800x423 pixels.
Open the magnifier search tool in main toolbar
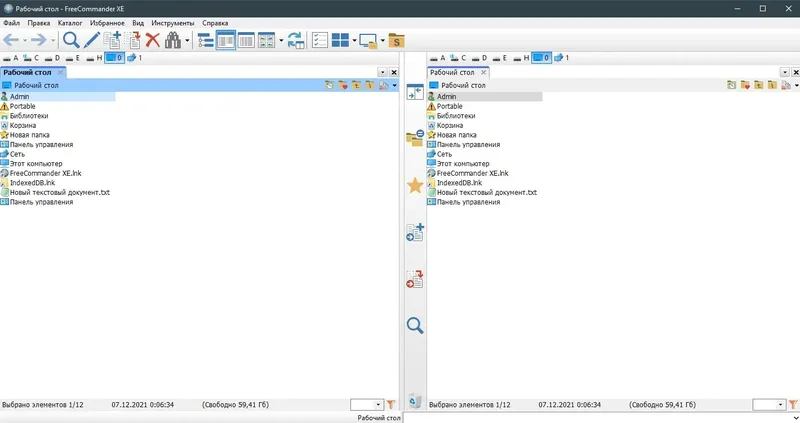[x=71, y=40]
